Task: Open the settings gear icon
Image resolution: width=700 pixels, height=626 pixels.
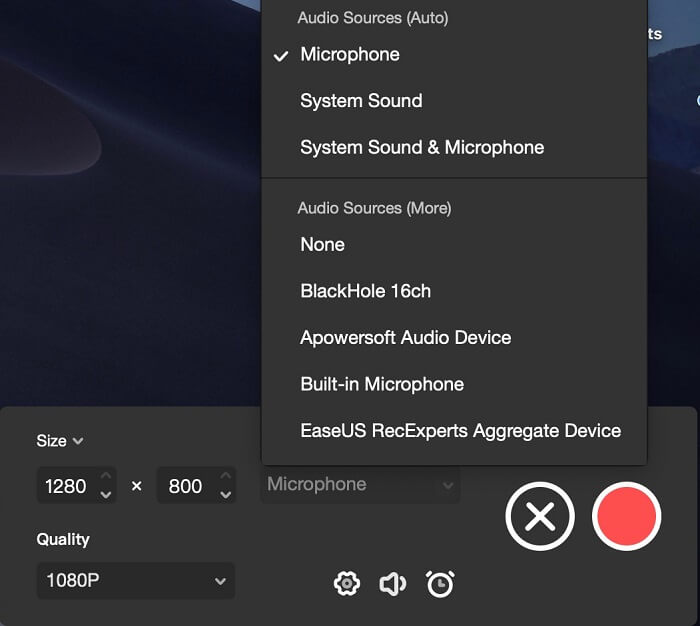Action: point(347,583)
